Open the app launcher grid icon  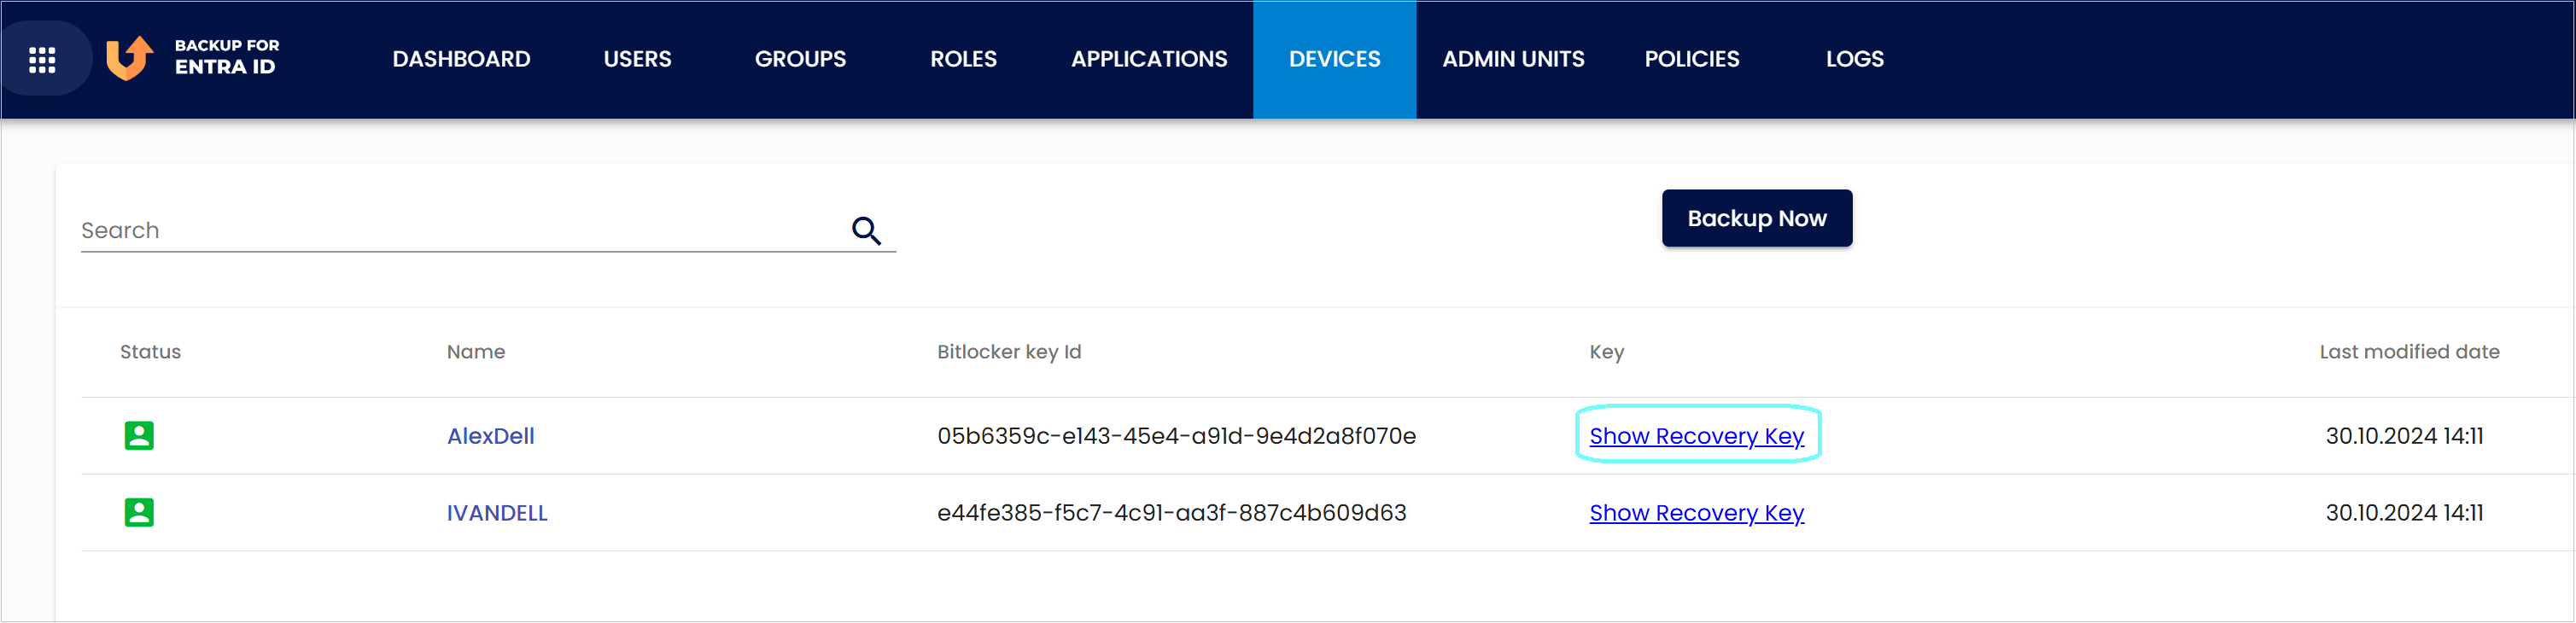42,60
